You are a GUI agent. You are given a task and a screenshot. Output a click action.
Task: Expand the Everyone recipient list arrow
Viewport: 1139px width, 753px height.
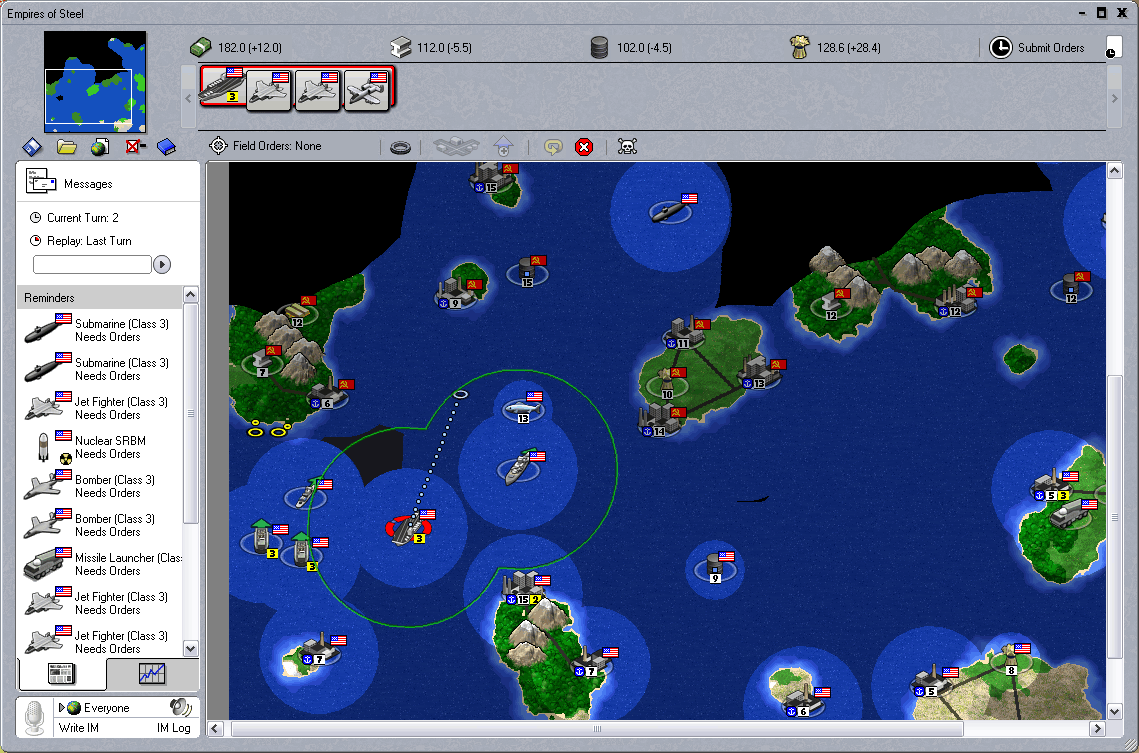[62, 708]
